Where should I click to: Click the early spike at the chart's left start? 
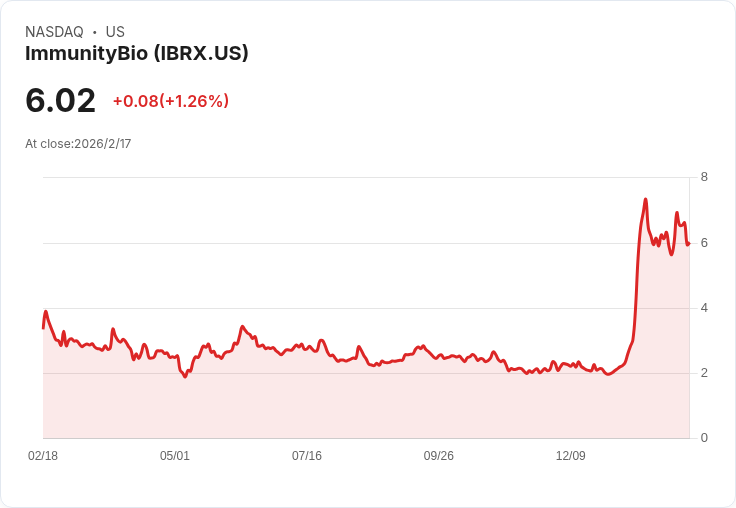tap(46, 311)
